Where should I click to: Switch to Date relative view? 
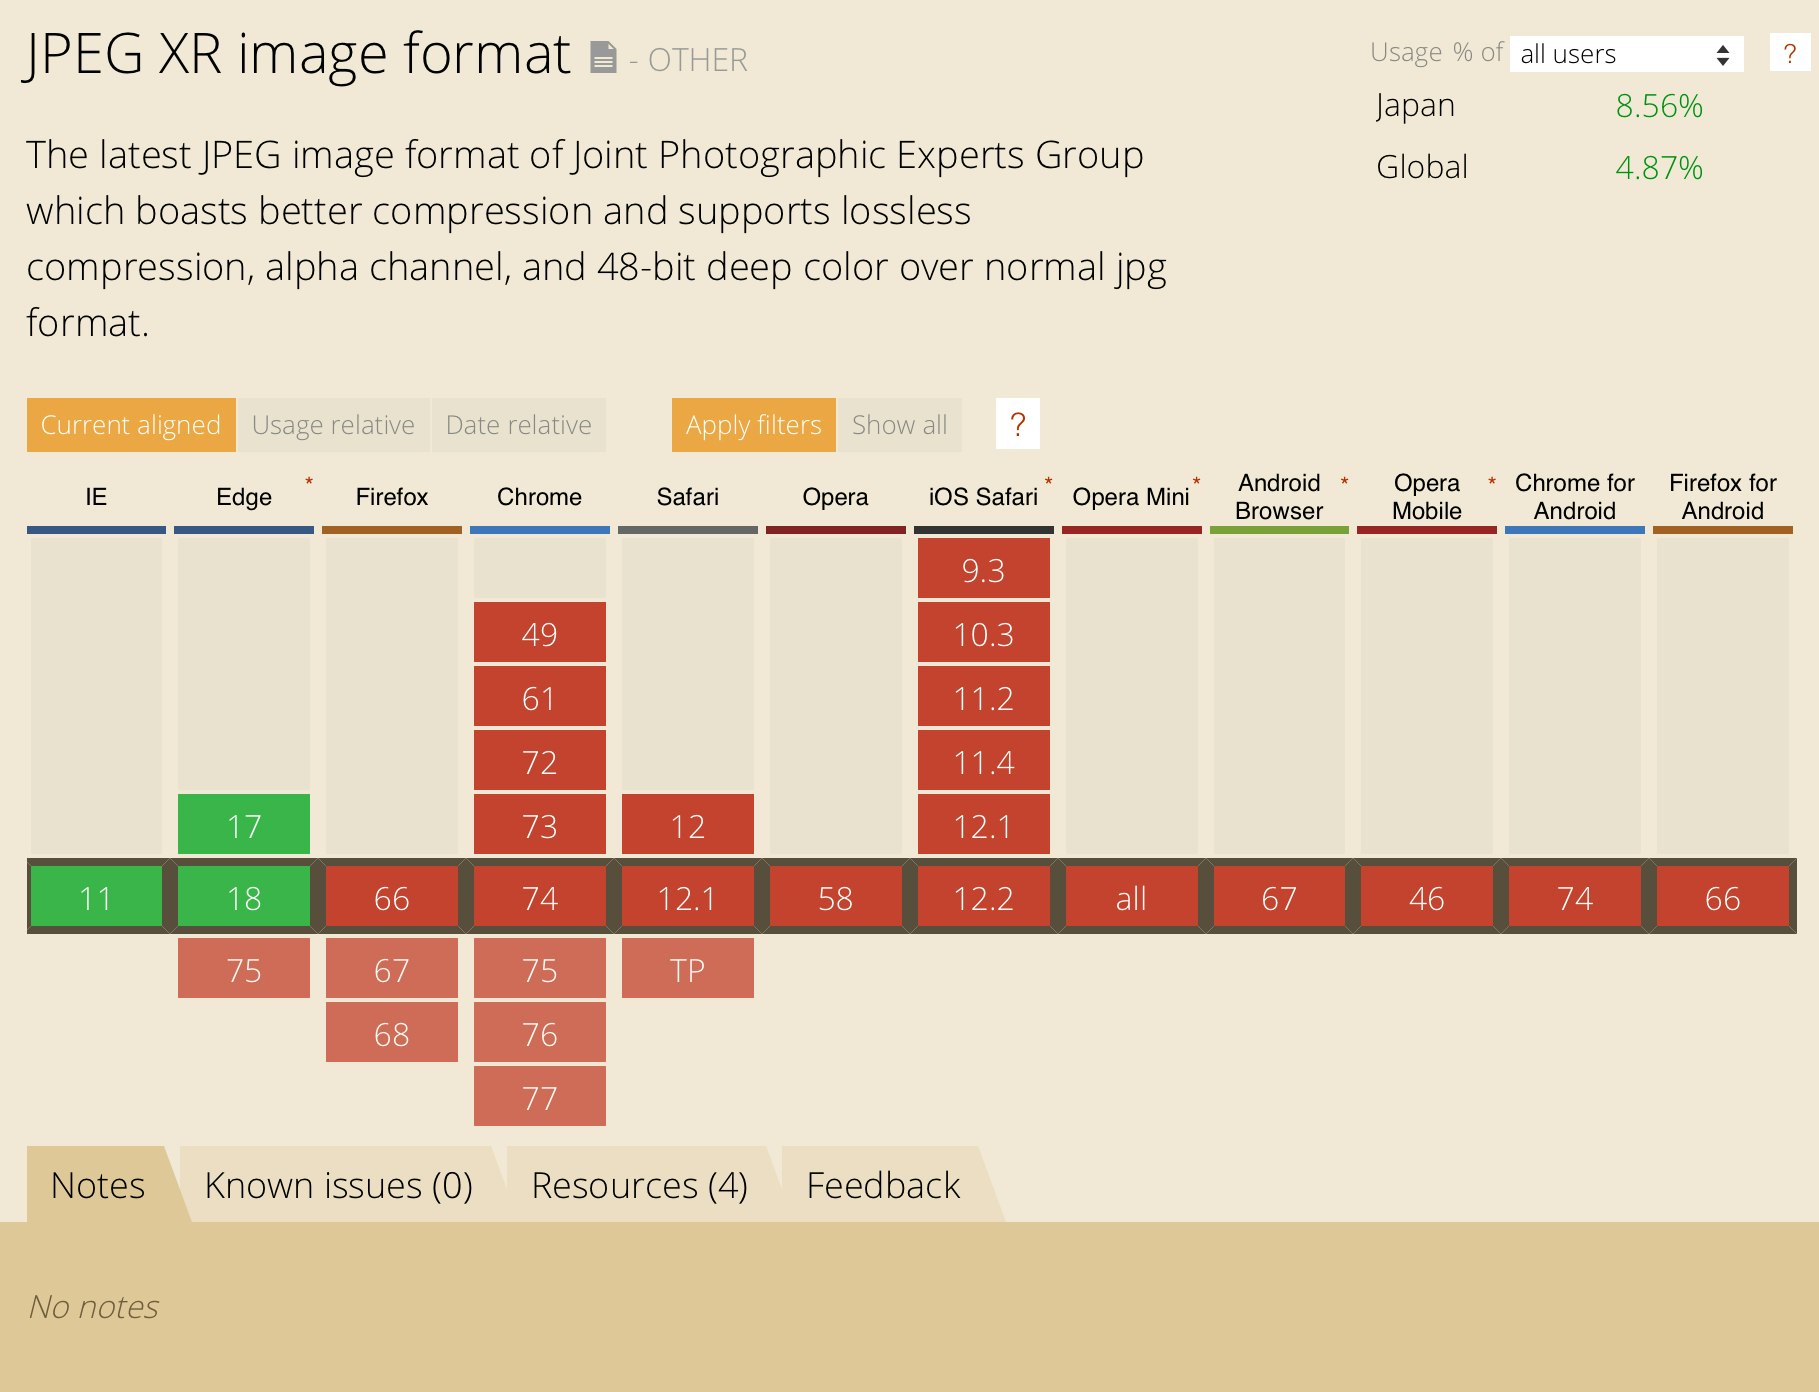[x=519, y=425]
